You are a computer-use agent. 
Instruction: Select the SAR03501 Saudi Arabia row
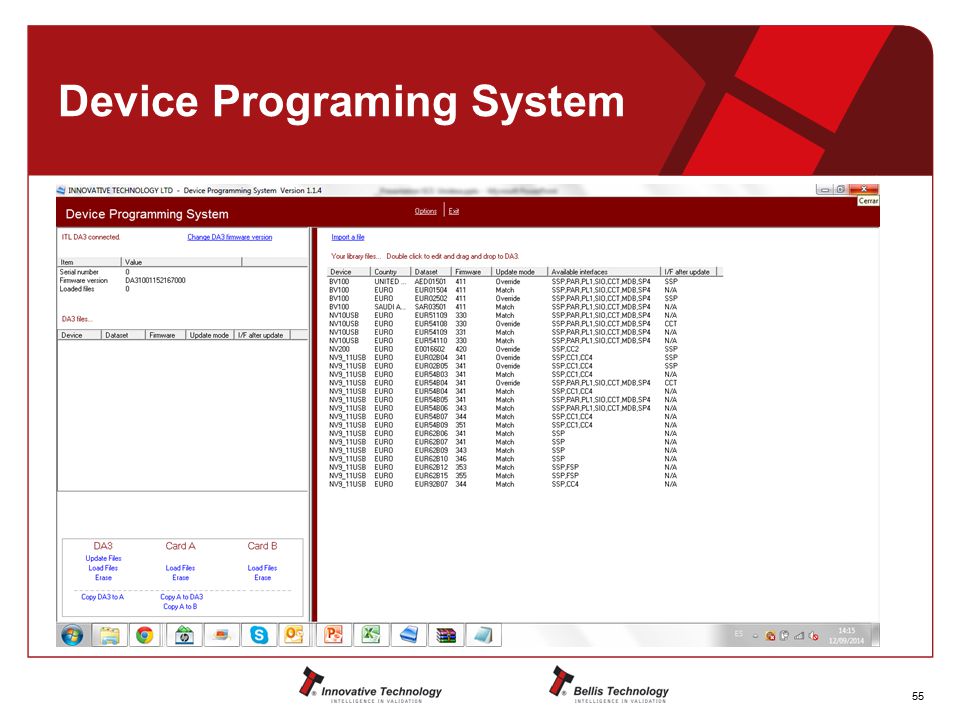pyautogui.click(x=525, y=307)
